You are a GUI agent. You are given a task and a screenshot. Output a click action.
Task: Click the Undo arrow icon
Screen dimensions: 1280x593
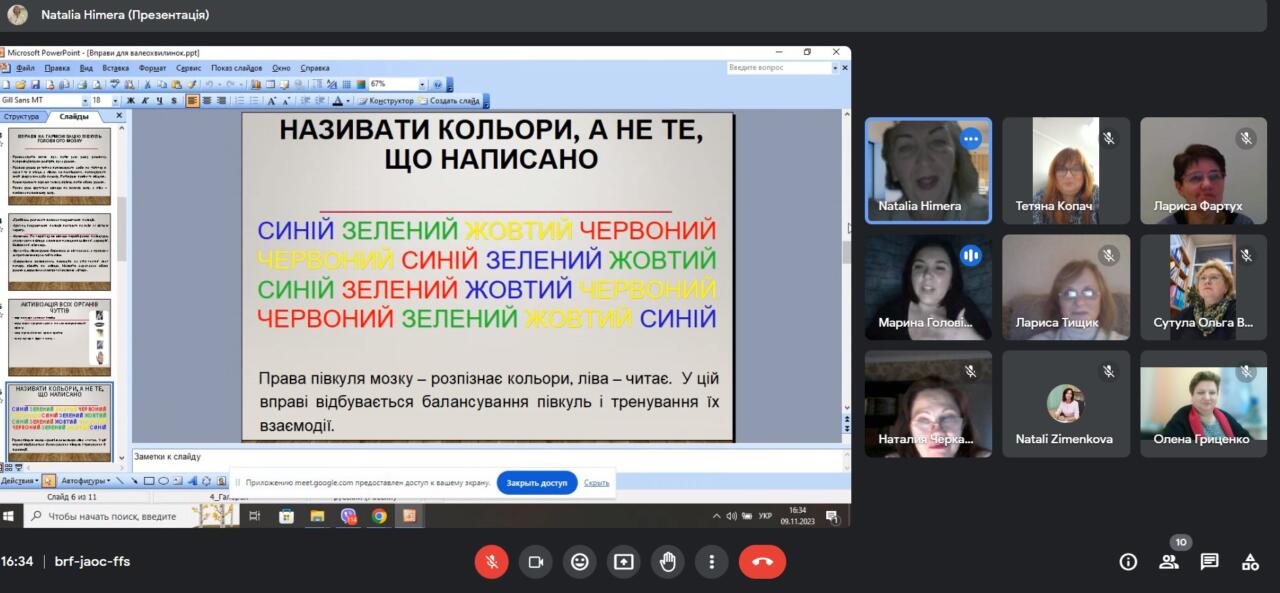209,85
